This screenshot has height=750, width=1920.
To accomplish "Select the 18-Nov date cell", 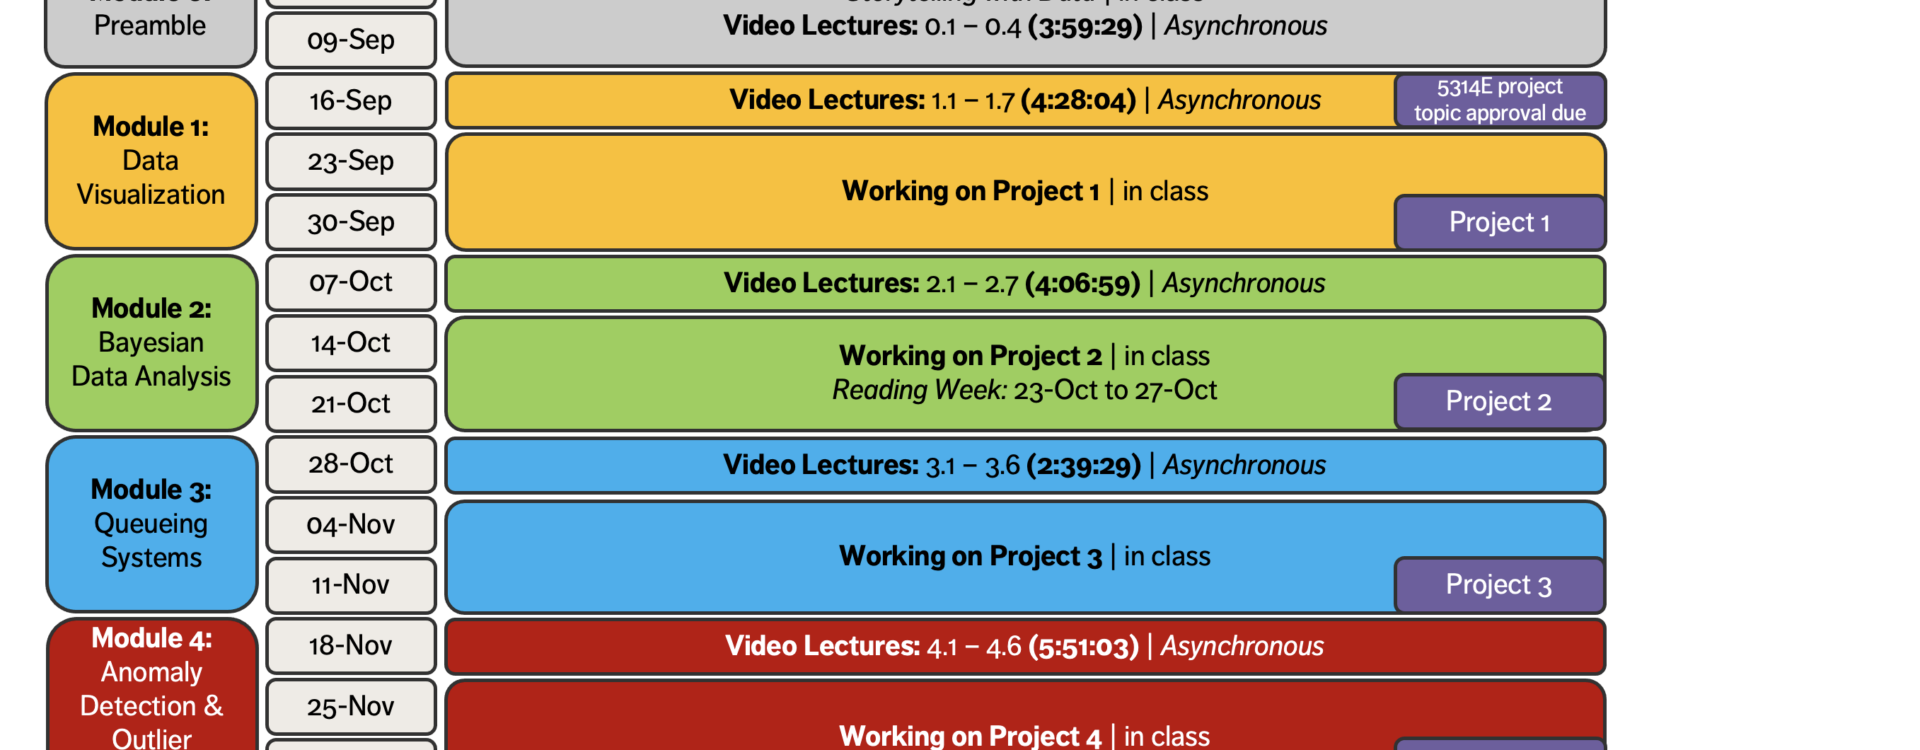I will [351, 646].
